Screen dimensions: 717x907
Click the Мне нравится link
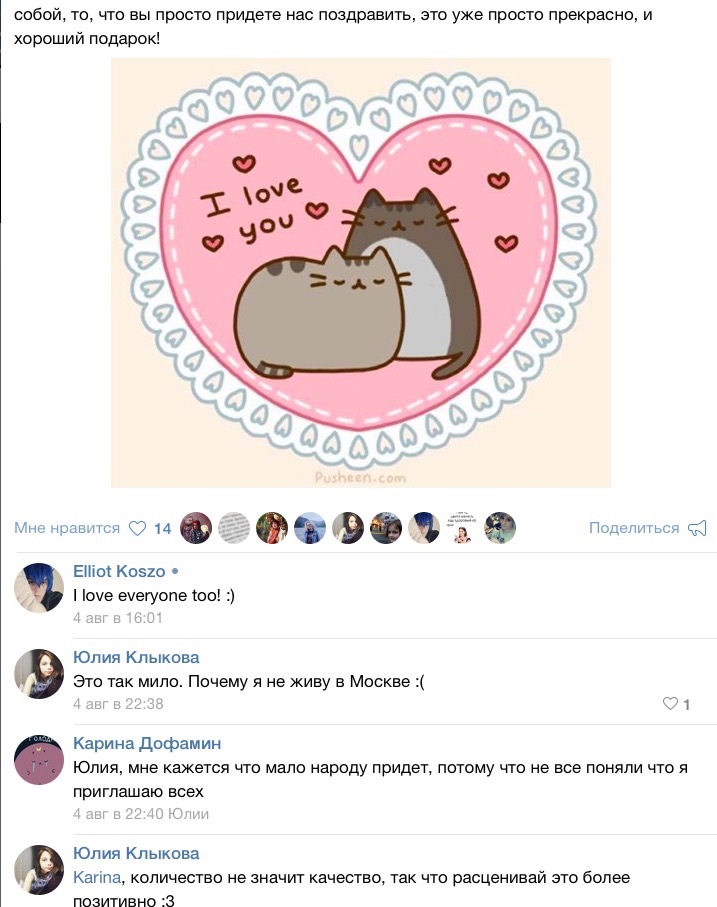(x=67, y=528)
